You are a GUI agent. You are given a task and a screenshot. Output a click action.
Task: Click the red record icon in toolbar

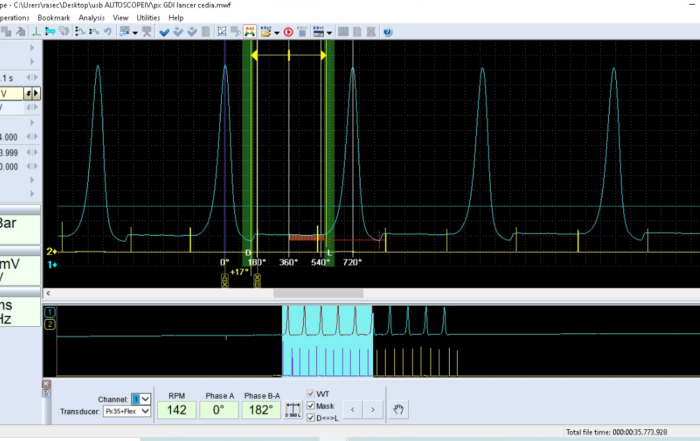[288, 31]
